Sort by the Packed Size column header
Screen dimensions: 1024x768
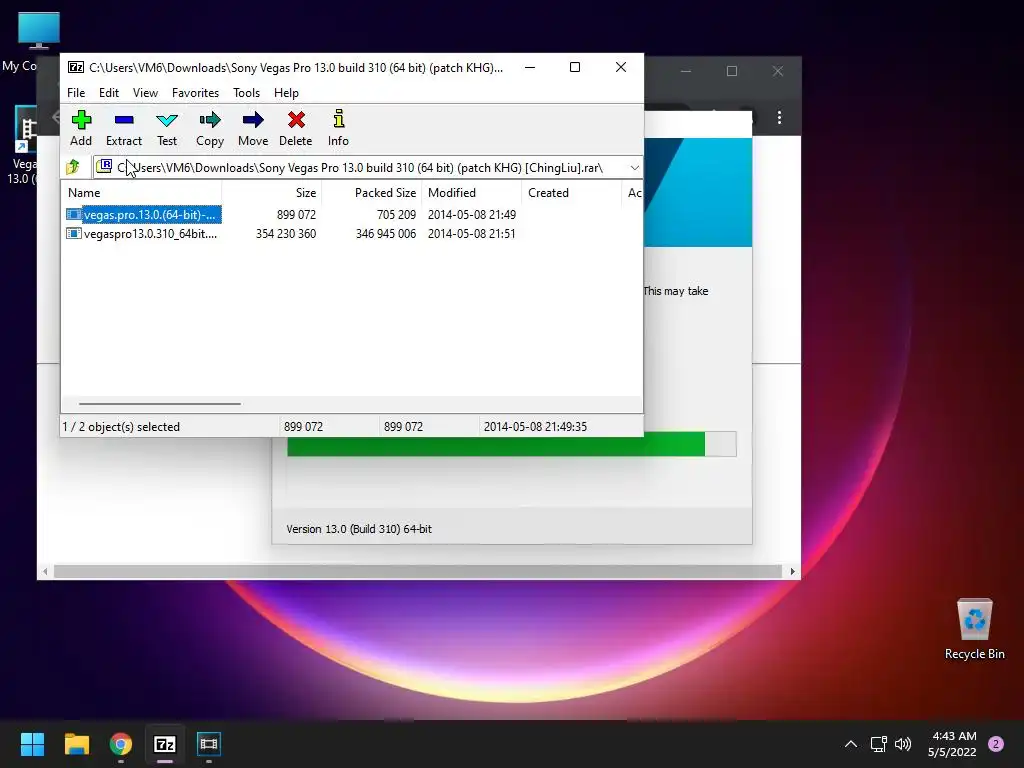coord(372,193)
